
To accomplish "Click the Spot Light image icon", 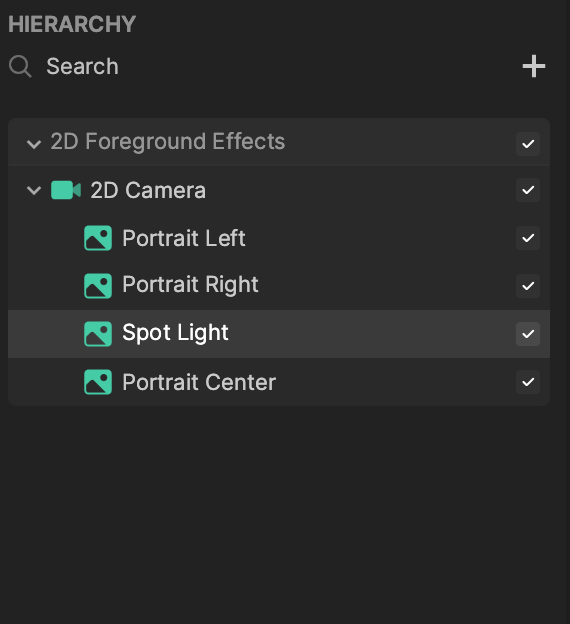I will tap(98, 334).
